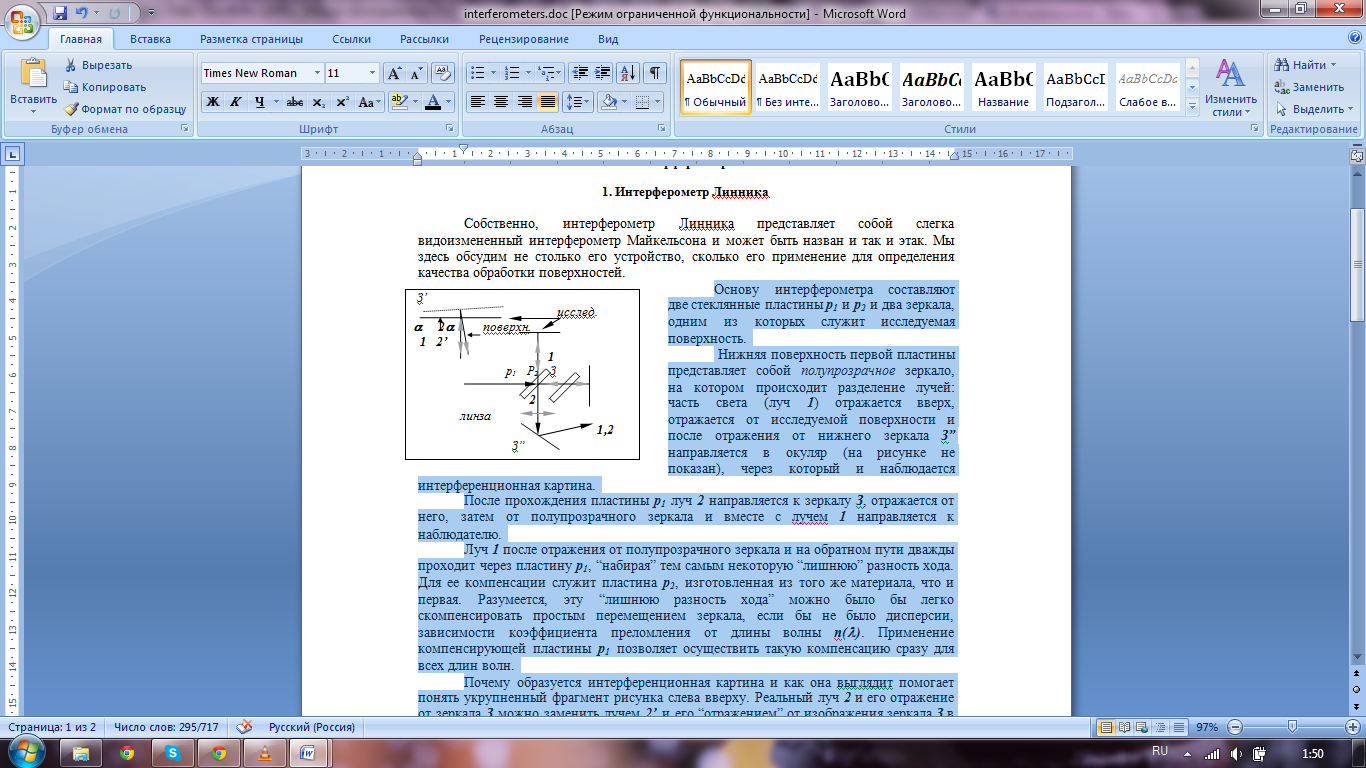The width and height of the screenshot is (1366, 768).
Task: Open font name Times New Roman dropdown
Action: click(318, 73)
